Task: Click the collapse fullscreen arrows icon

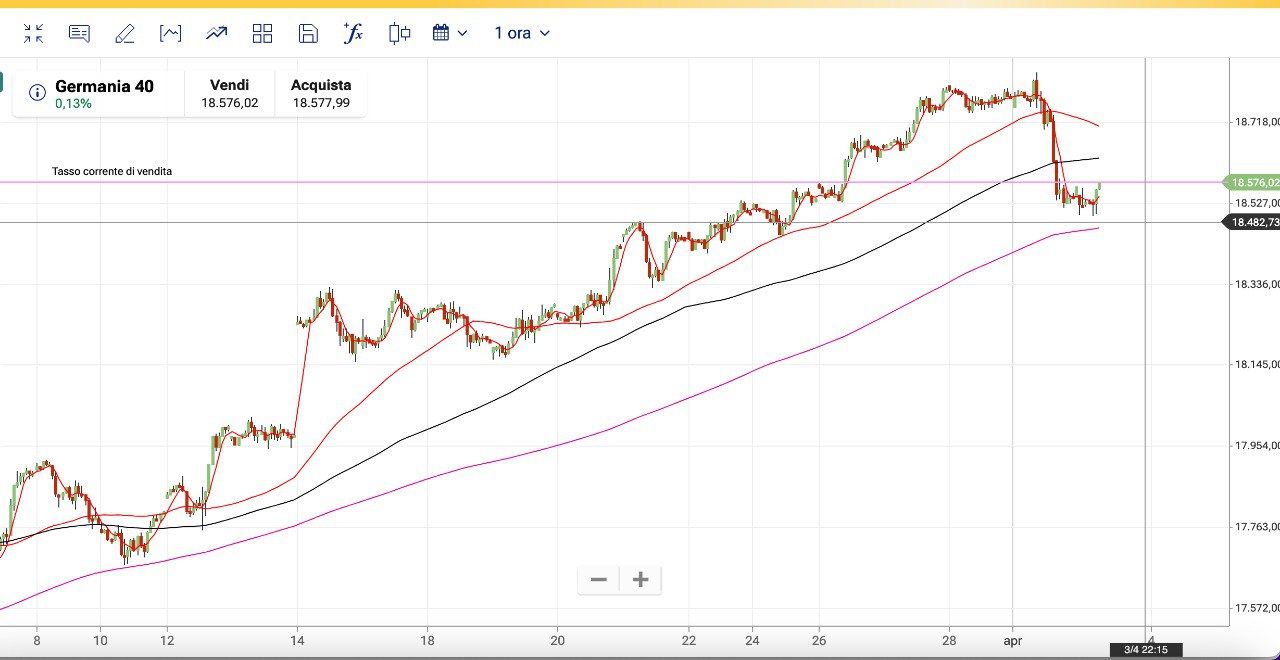Action: pos(33,34)
